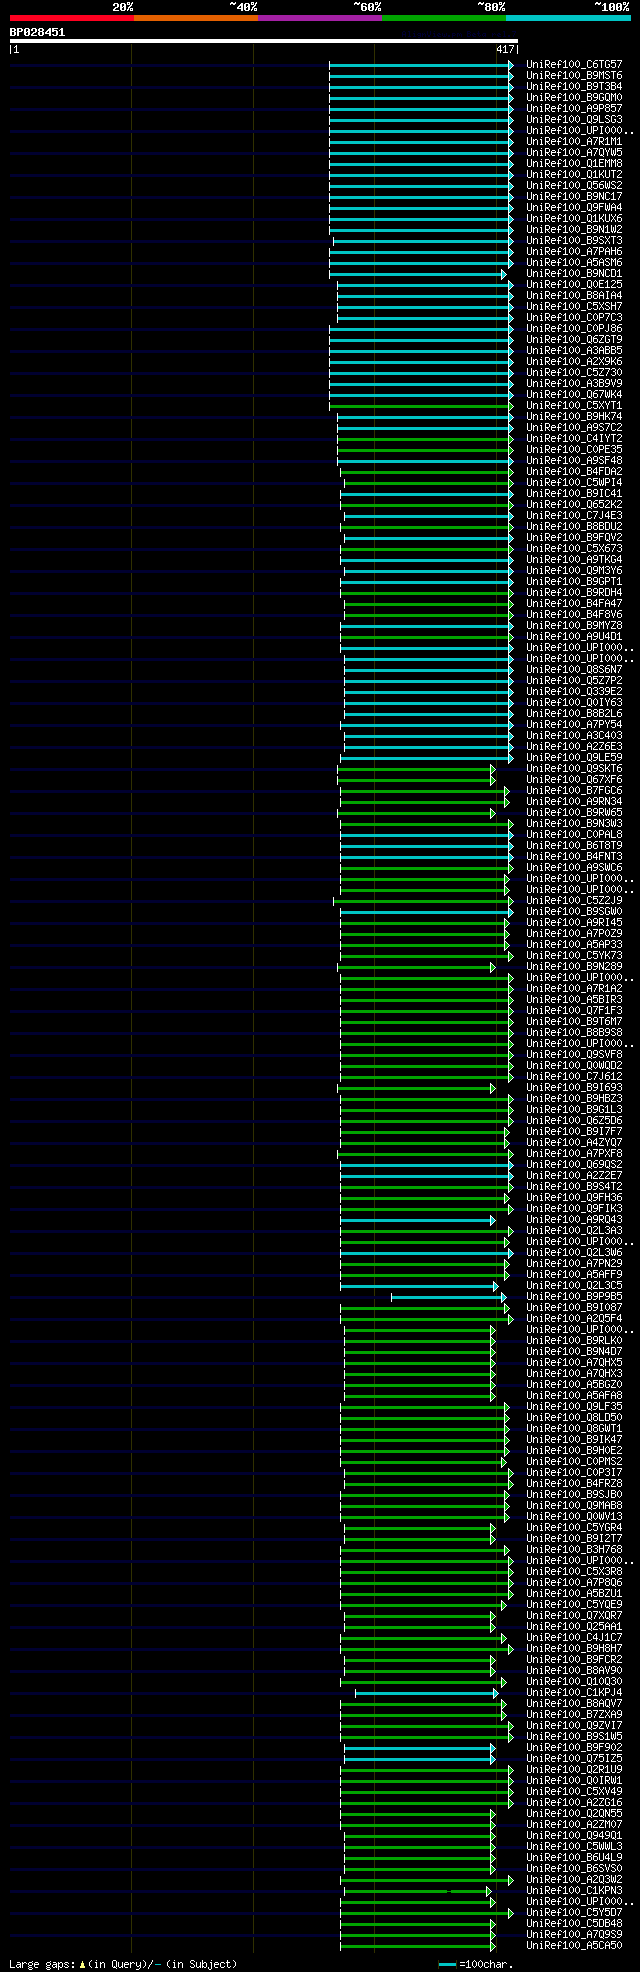
Task: Open hit UniRef100_B9T3B4
Action: 574,86
